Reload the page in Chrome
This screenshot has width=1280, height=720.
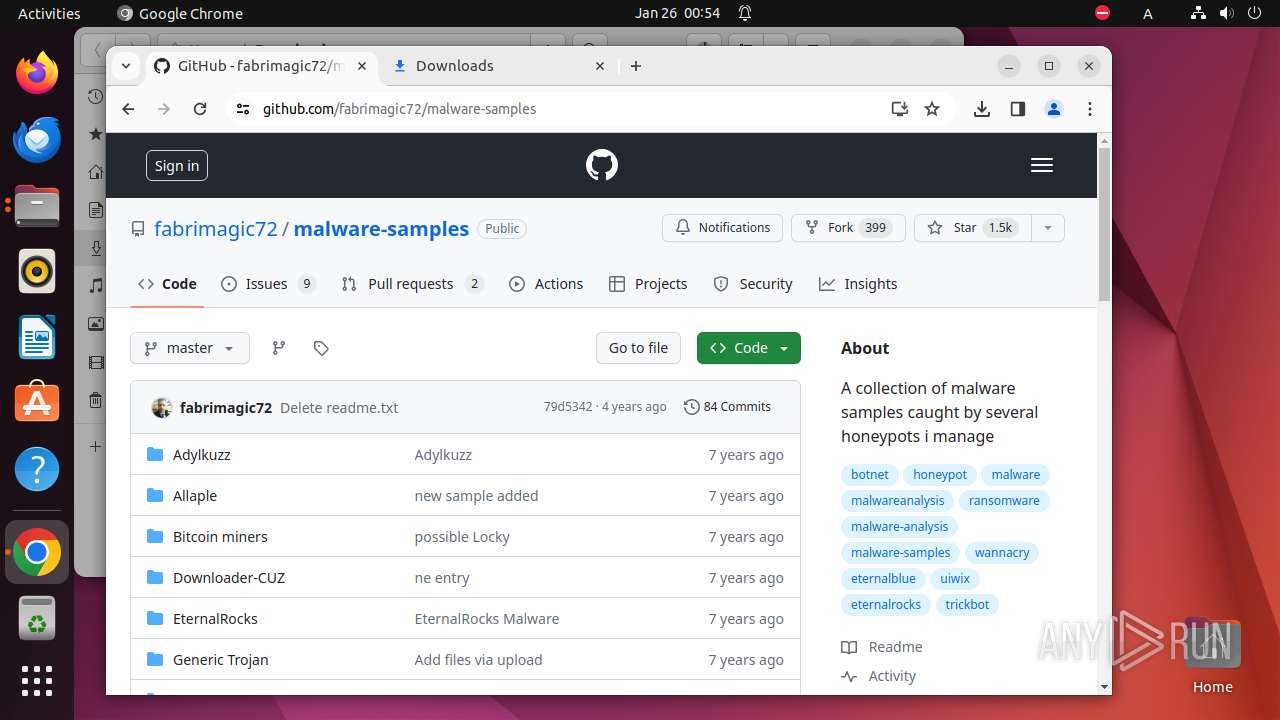200,109
